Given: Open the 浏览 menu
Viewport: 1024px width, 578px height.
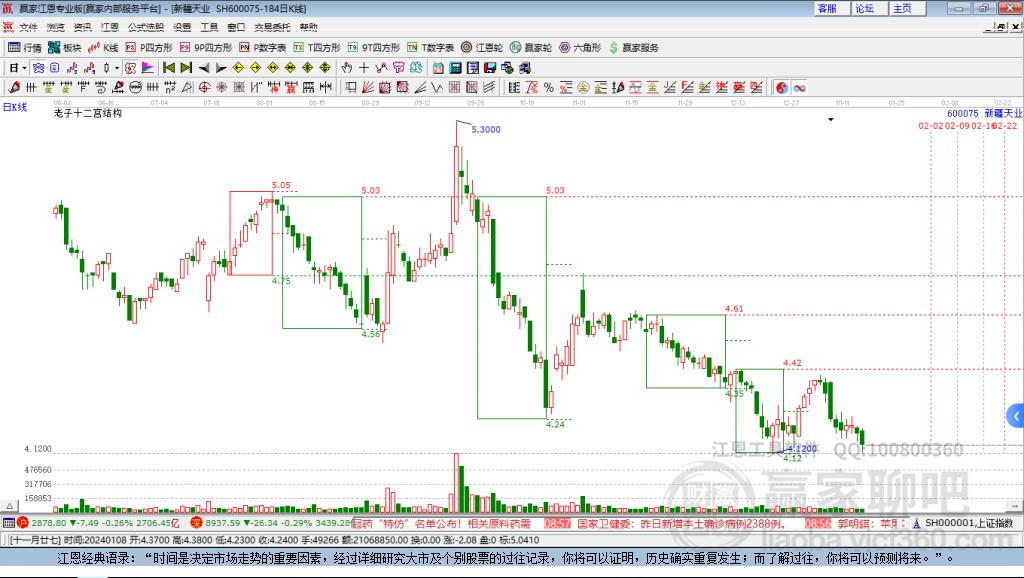Looking at the screenshot, I should coord(56,27).
